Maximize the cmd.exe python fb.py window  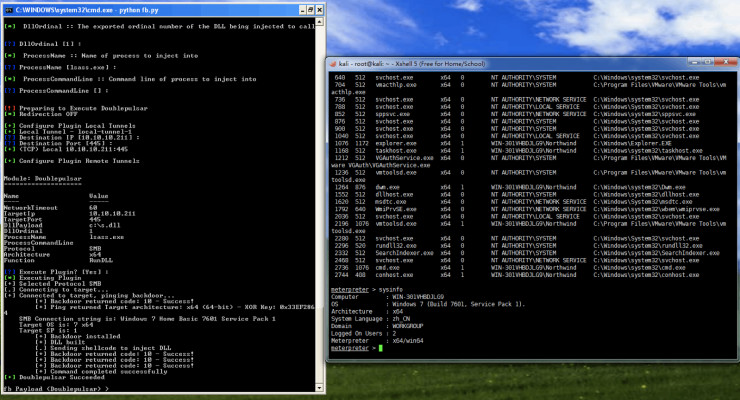click(x=311, y=9)
